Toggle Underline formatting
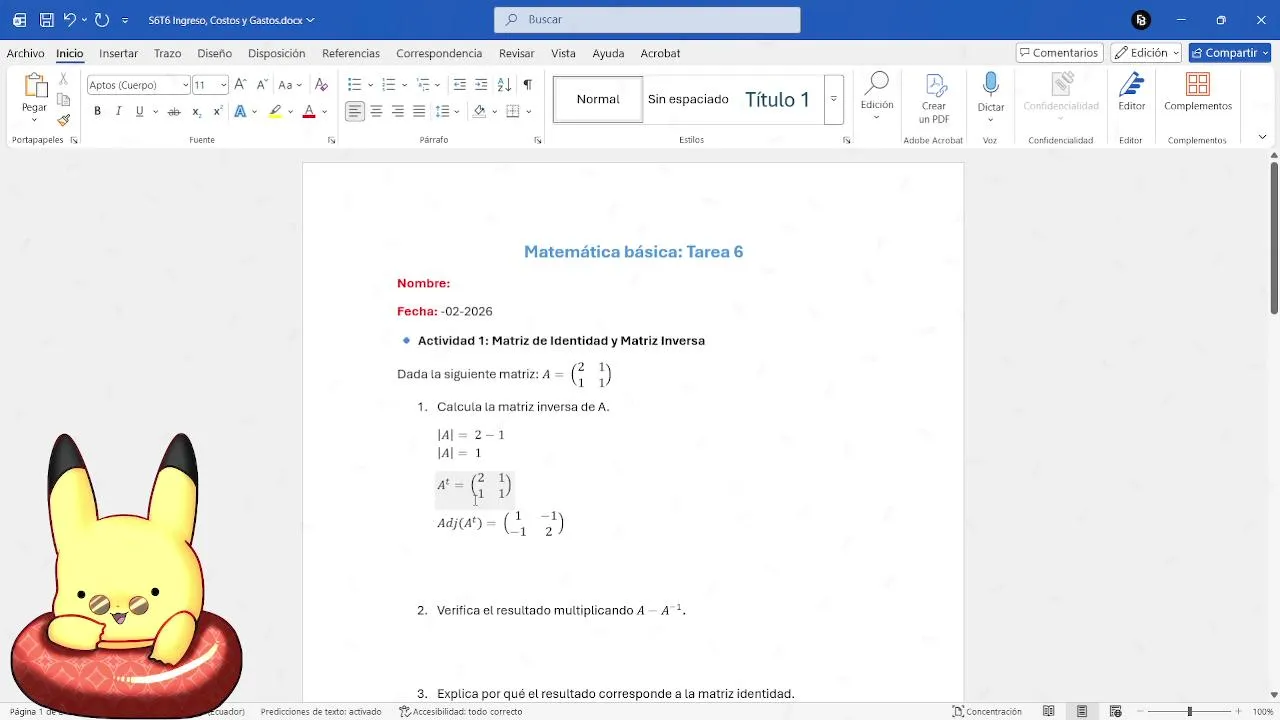The width and height of the screenshot is (1280, 720). (139, 112)
